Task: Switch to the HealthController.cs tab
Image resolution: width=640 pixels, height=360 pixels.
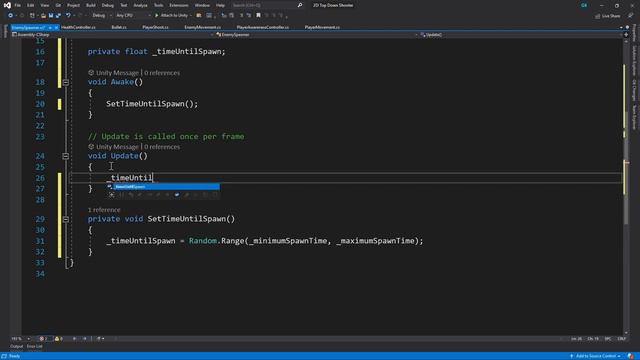Action: coord(78,27)
